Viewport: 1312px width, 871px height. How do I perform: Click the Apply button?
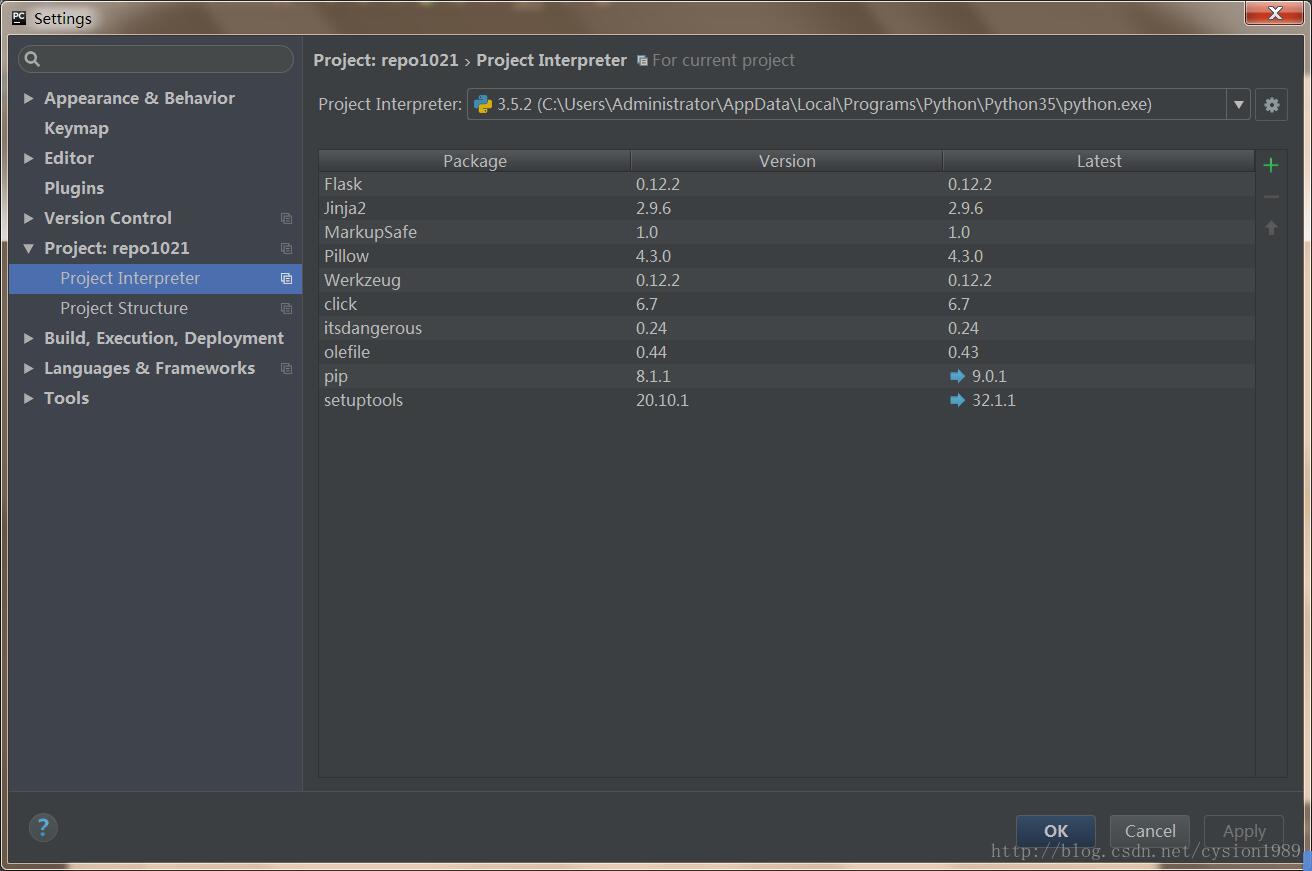[x=1244, y=831]
